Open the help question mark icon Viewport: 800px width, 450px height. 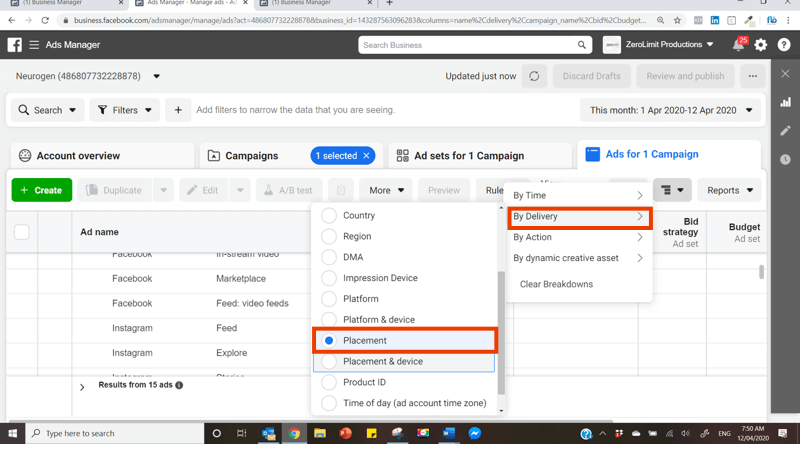pos(784,45)
